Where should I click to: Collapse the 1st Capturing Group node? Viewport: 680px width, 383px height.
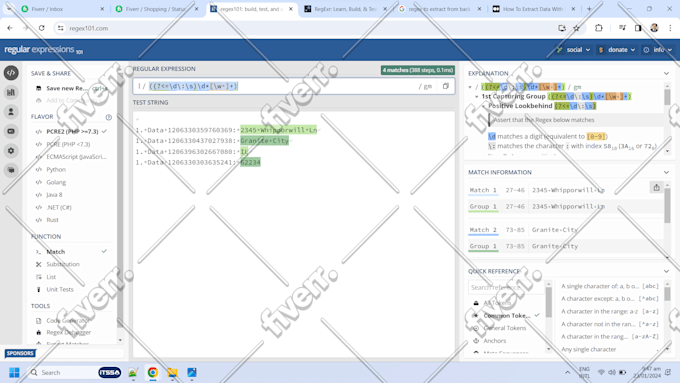(477, 97)
